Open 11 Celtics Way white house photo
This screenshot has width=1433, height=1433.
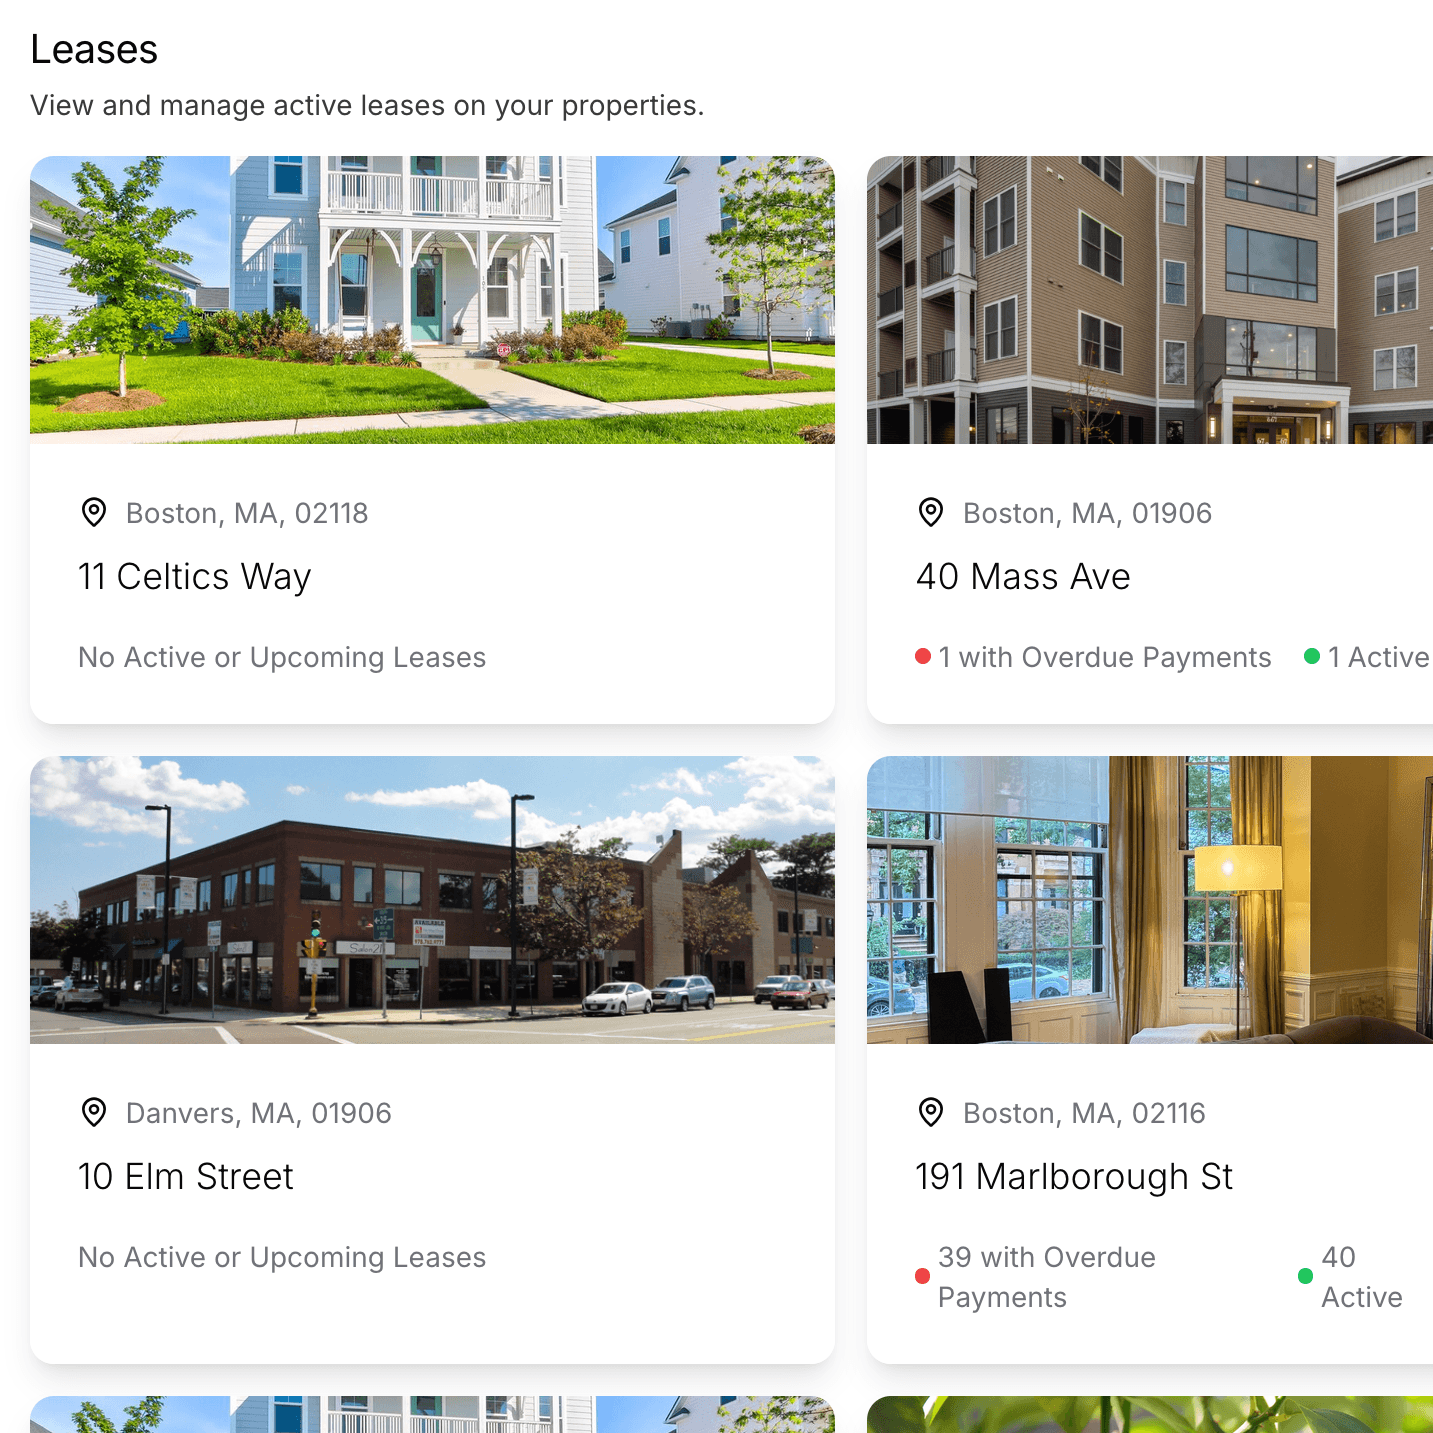coord(432,300)
